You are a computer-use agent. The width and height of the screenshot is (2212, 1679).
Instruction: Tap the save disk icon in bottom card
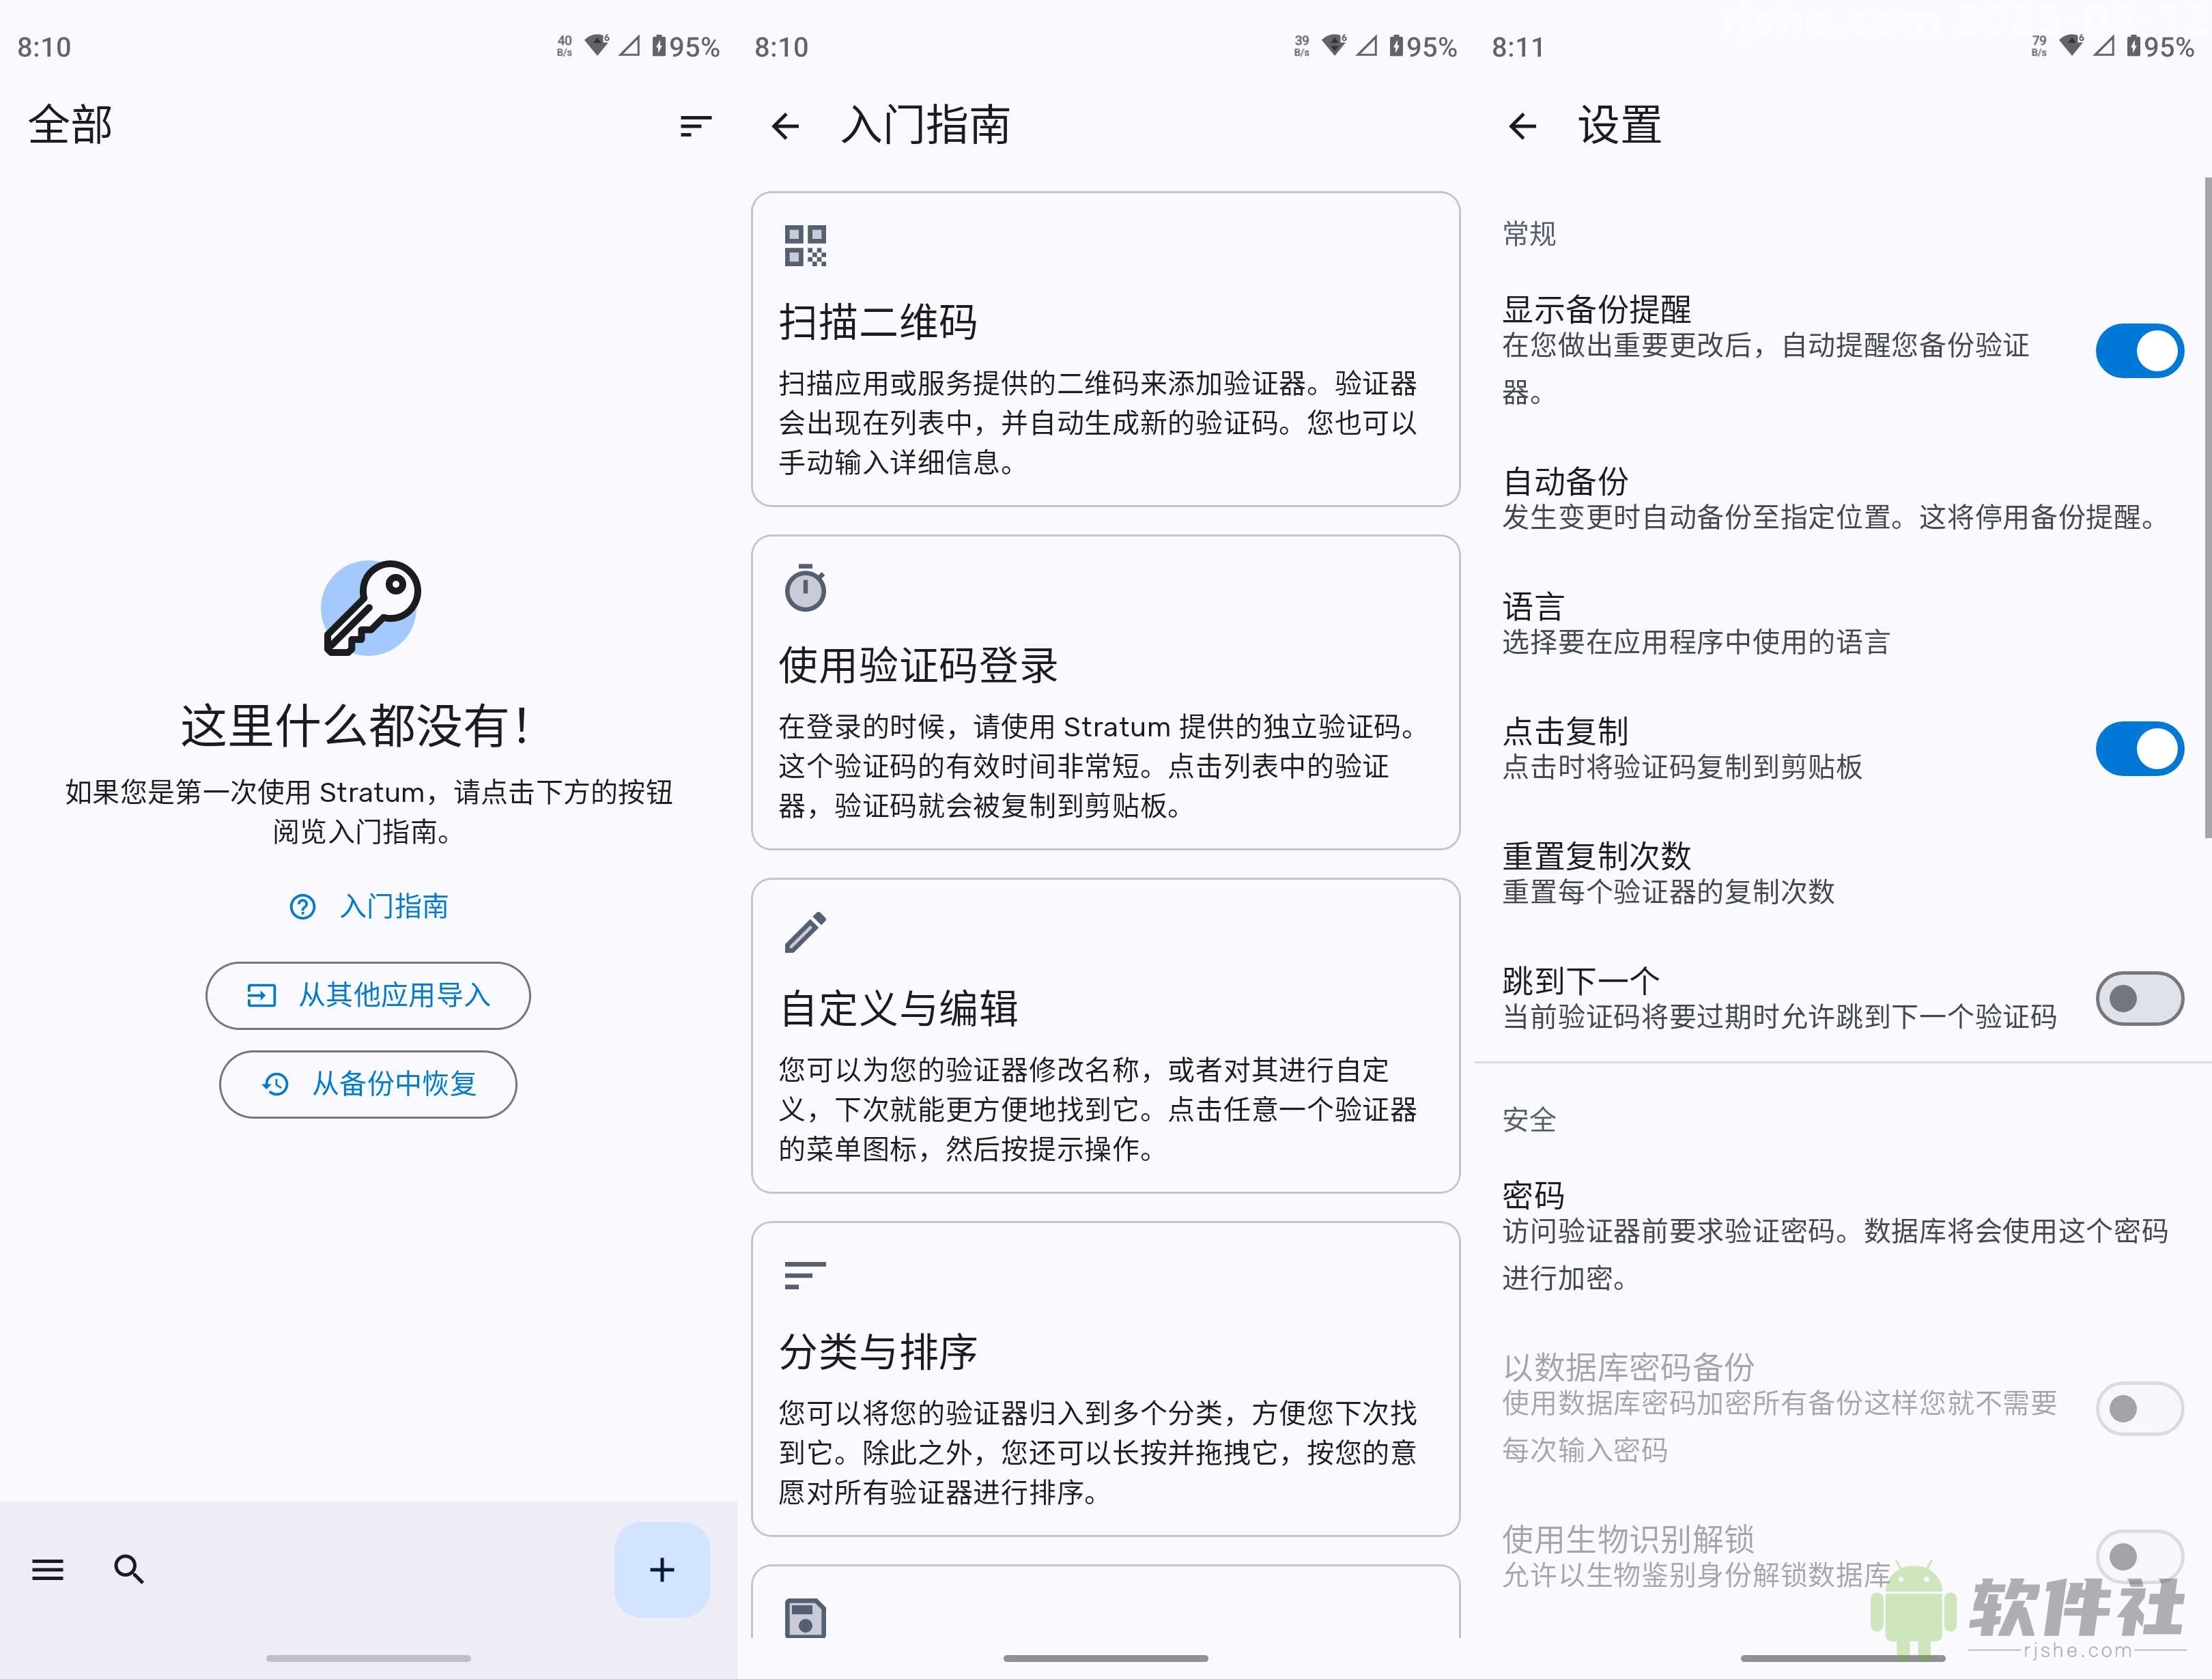[x=805, y=1617]
